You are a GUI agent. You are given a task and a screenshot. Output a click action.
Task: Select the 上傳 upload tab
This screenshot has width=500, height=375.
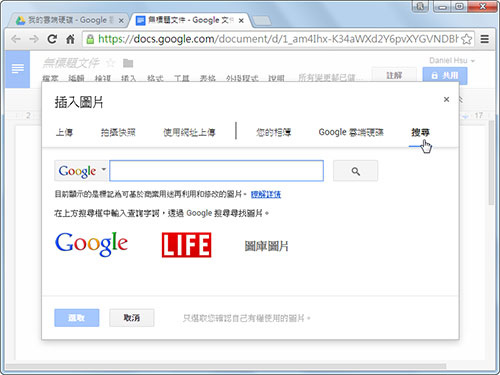(64, 133)
